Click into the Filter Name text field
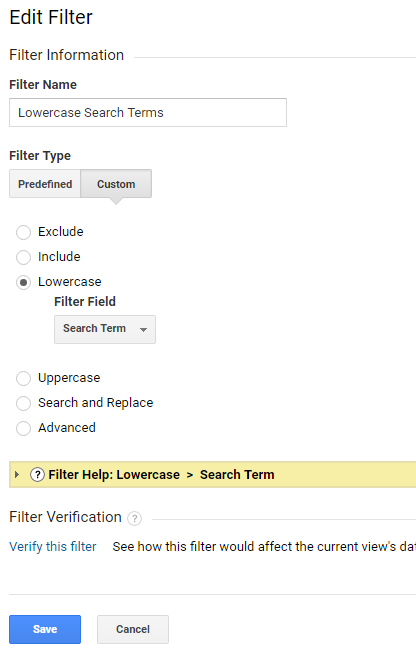 pyautogui.click(x=148, y=112)
